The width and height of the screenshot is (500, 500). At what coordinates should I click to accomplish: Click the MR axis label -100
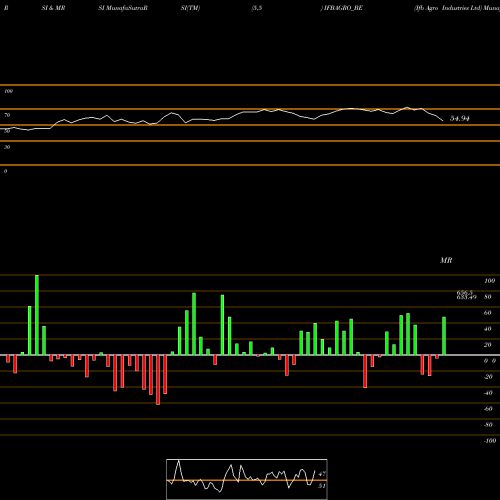pyautogui.click(x=490, y=441)
